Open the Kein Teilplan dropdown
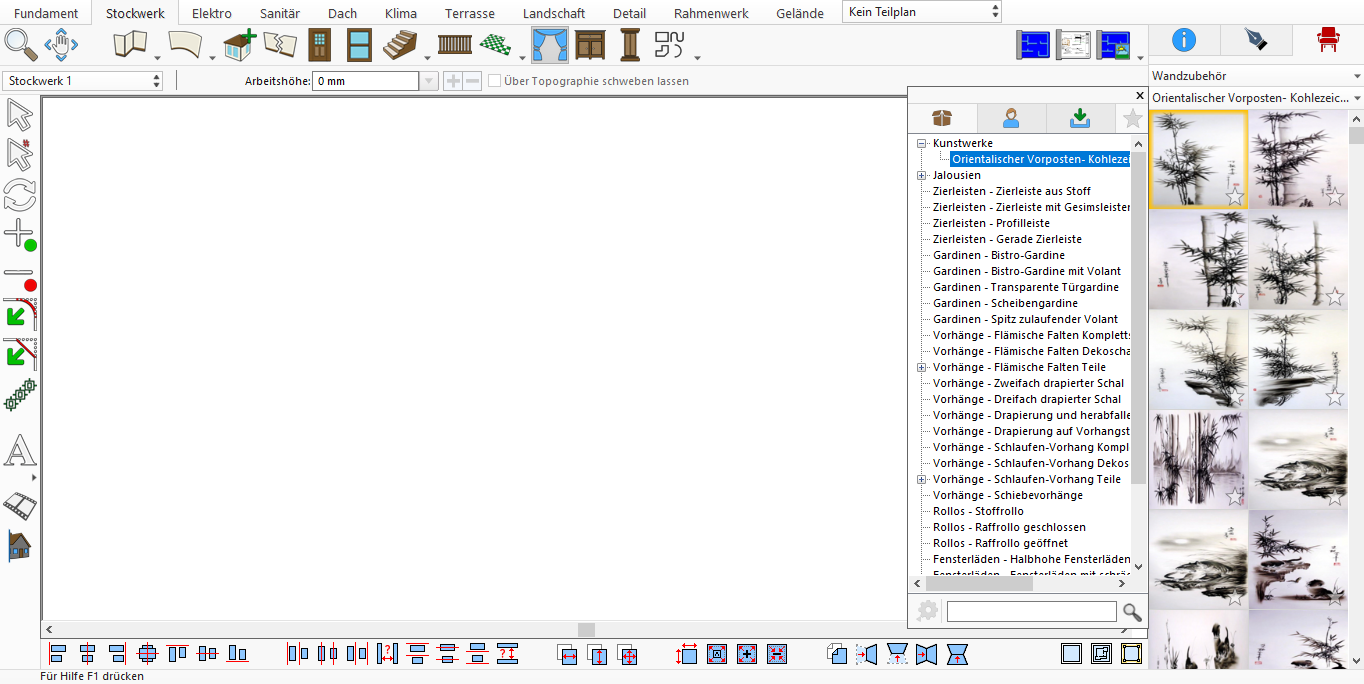 (922, 12)
